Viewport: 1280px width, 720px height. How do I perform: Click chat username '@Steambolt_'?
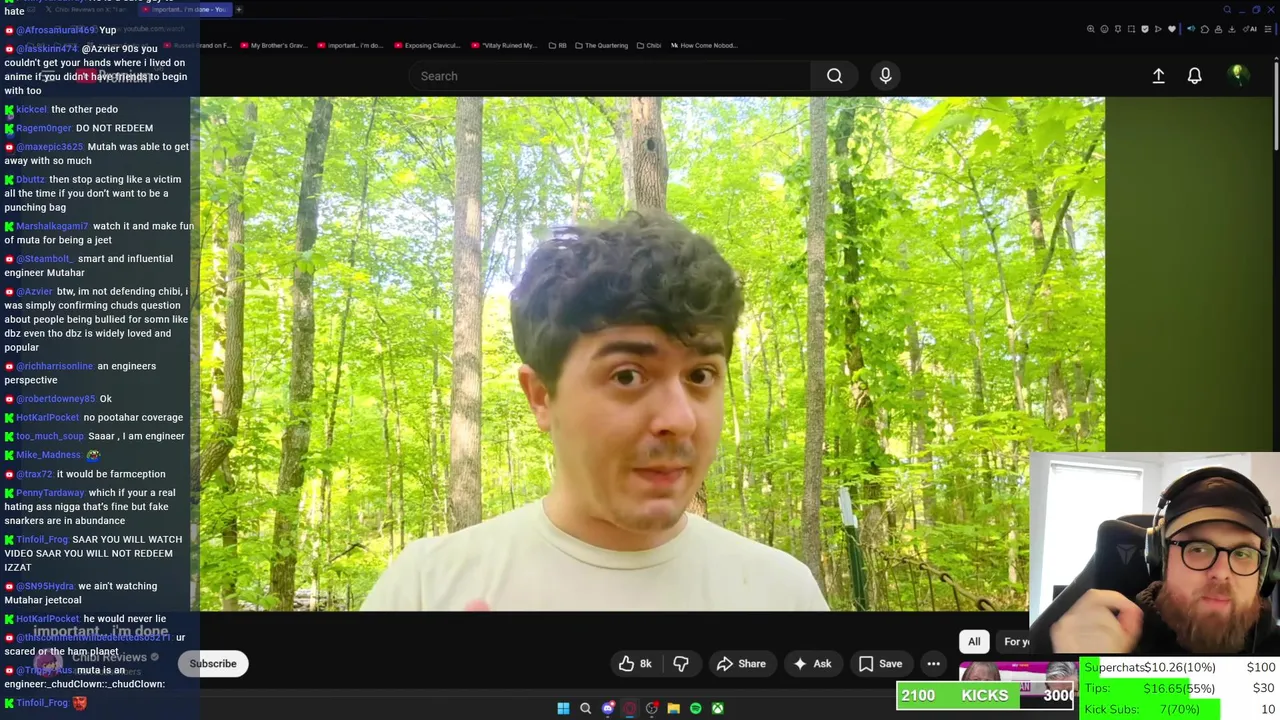pyautogui.click(x=45, y=259)
